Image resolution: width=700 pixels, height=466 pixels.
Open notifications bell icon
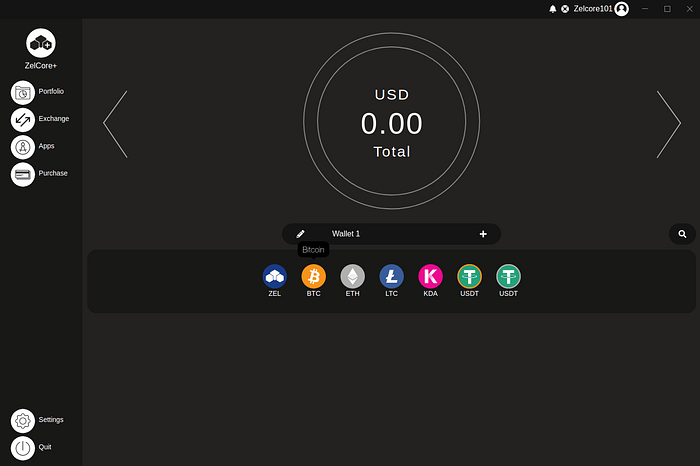point(553,9)
